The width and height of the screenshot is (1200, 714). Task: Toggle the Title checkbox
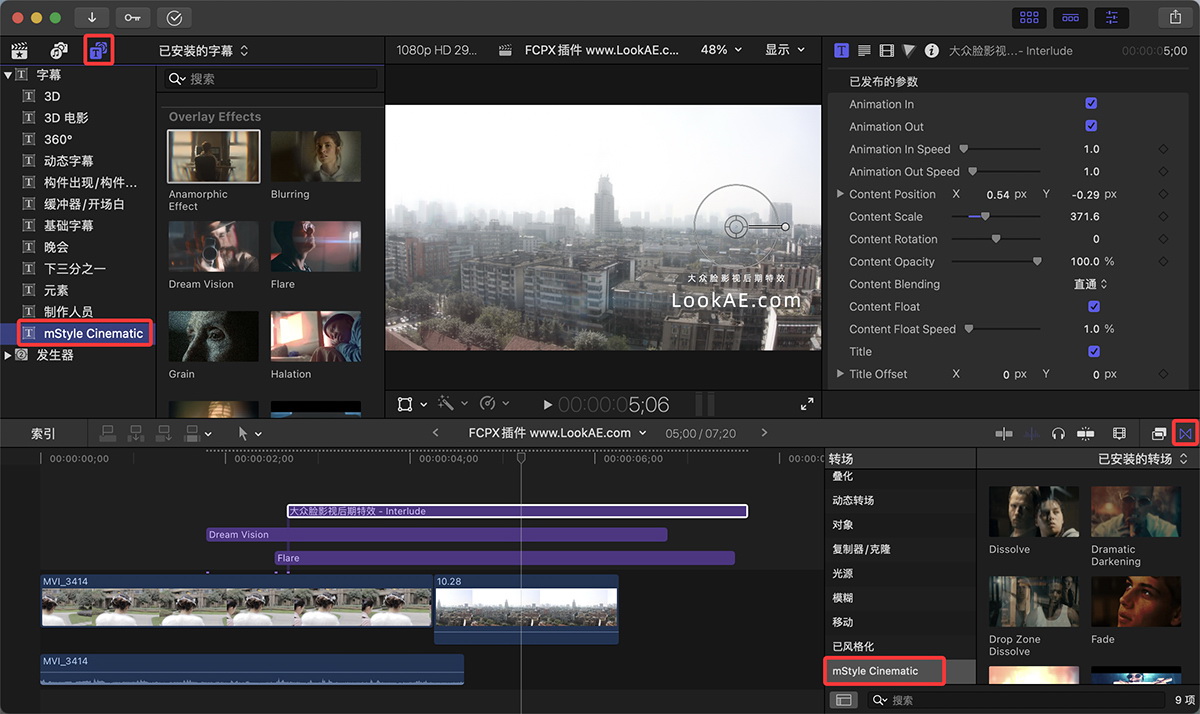tap(1093, 352)
